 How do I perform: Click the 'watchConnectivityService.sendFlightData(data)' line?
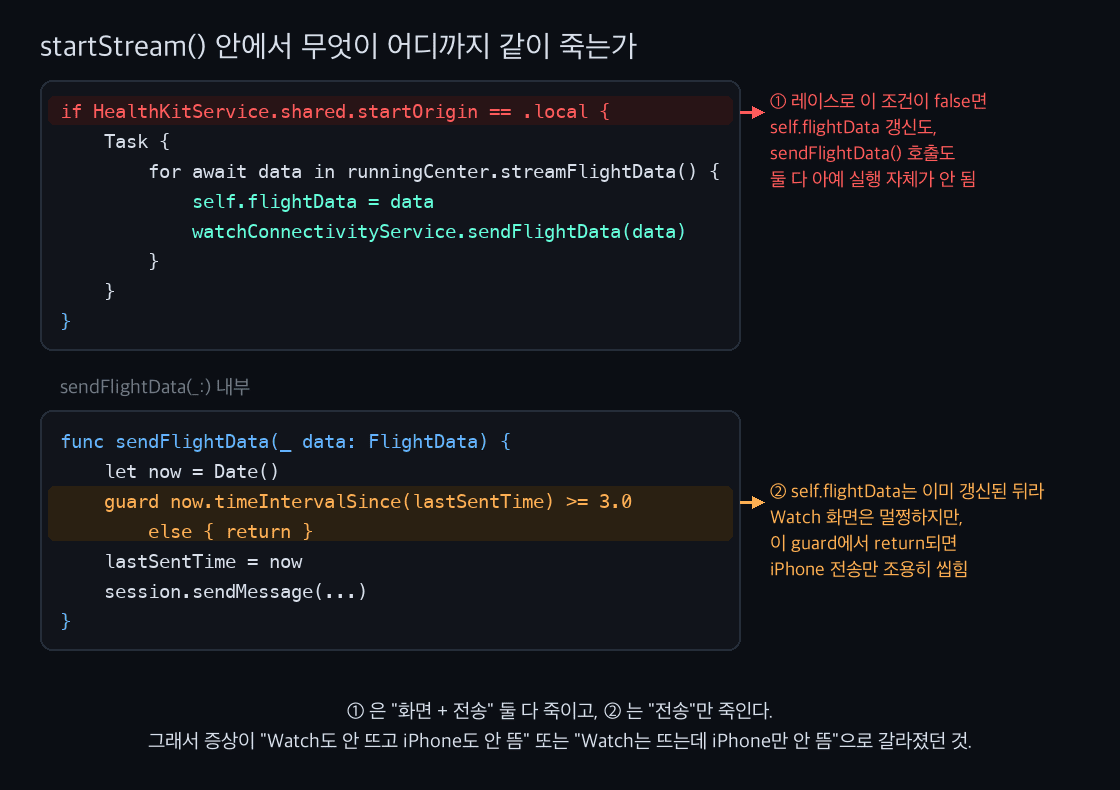tap(439, 231)
